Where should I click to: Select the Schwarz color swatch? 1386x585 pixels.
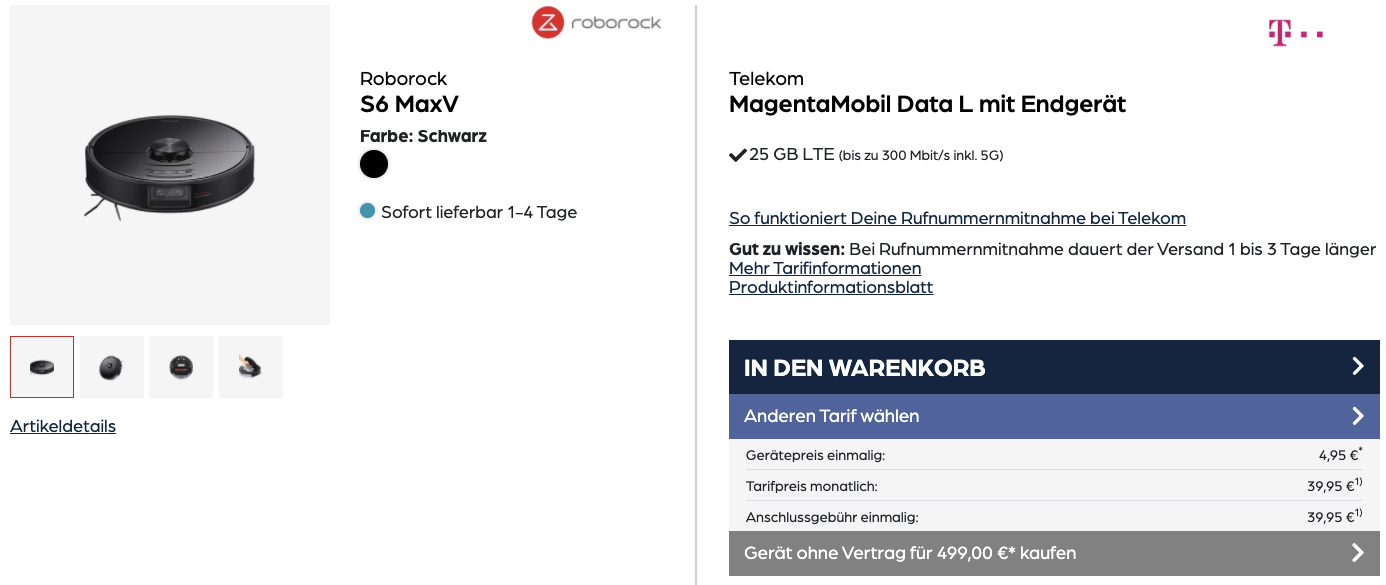tap(374, 164)
